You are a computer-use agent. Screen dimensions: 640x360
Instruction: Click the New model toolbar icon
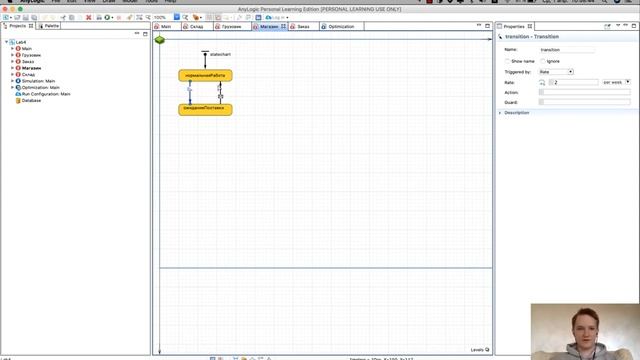coord(6,18)
